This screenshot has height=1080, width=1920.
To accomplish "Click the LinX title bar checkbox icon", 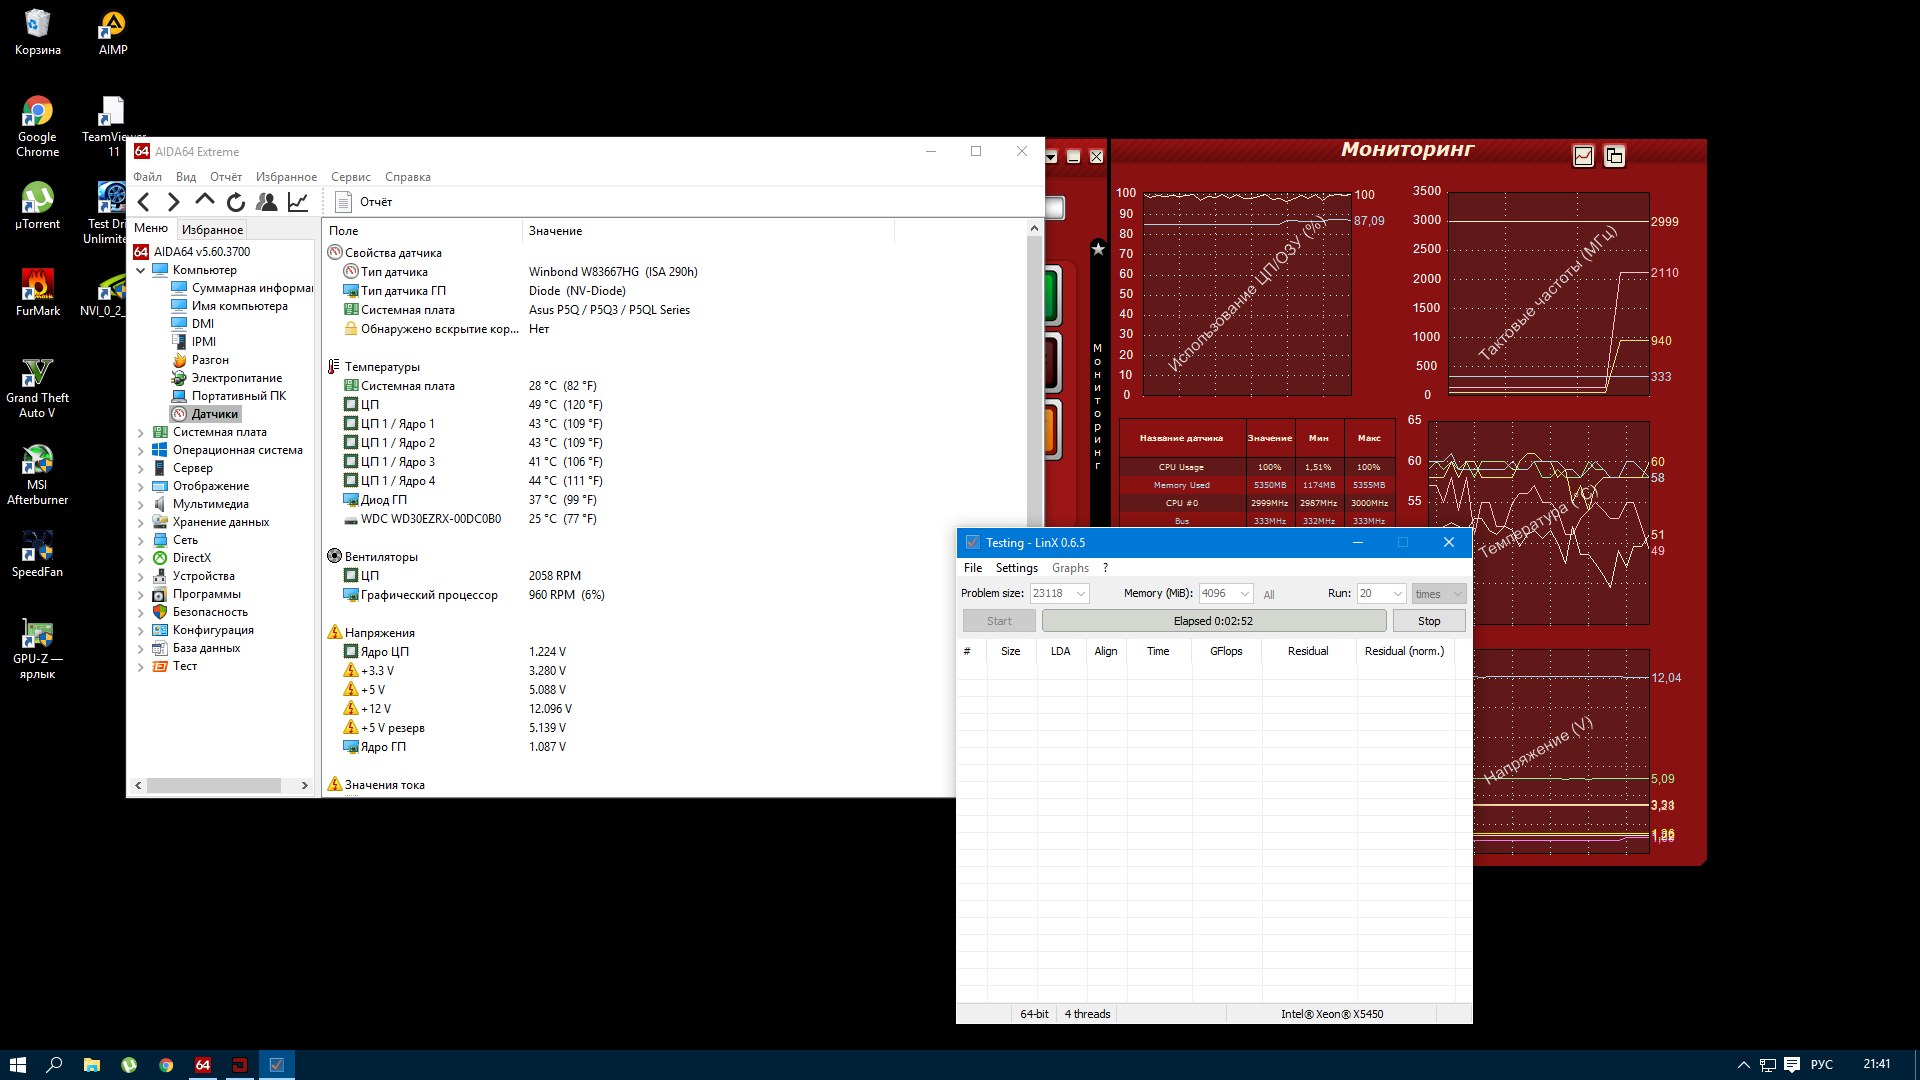I will pyautogui.click(x=972, y=543).
